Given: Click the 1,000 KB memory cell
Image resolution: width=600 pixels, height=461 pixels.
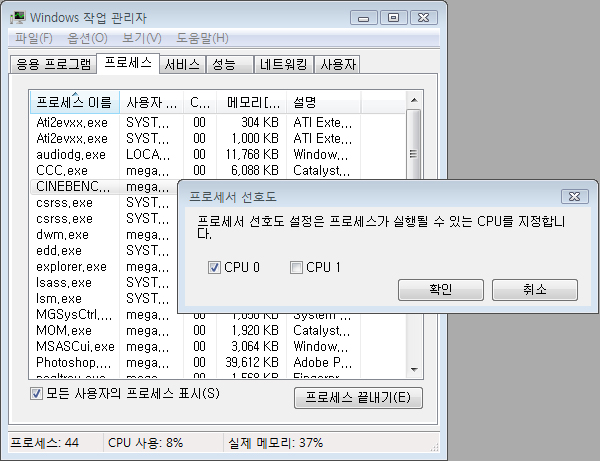Looking at the screenshot, I should tap(255, 138).
